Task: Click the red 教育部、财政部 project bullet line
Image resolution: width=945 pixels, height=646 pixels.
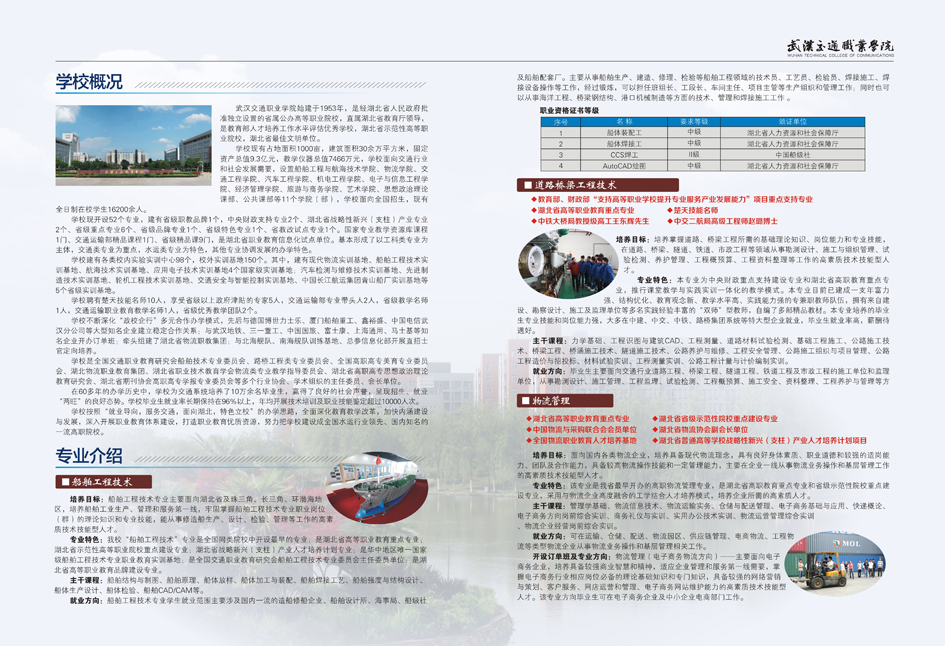Action: pos(672,199)
